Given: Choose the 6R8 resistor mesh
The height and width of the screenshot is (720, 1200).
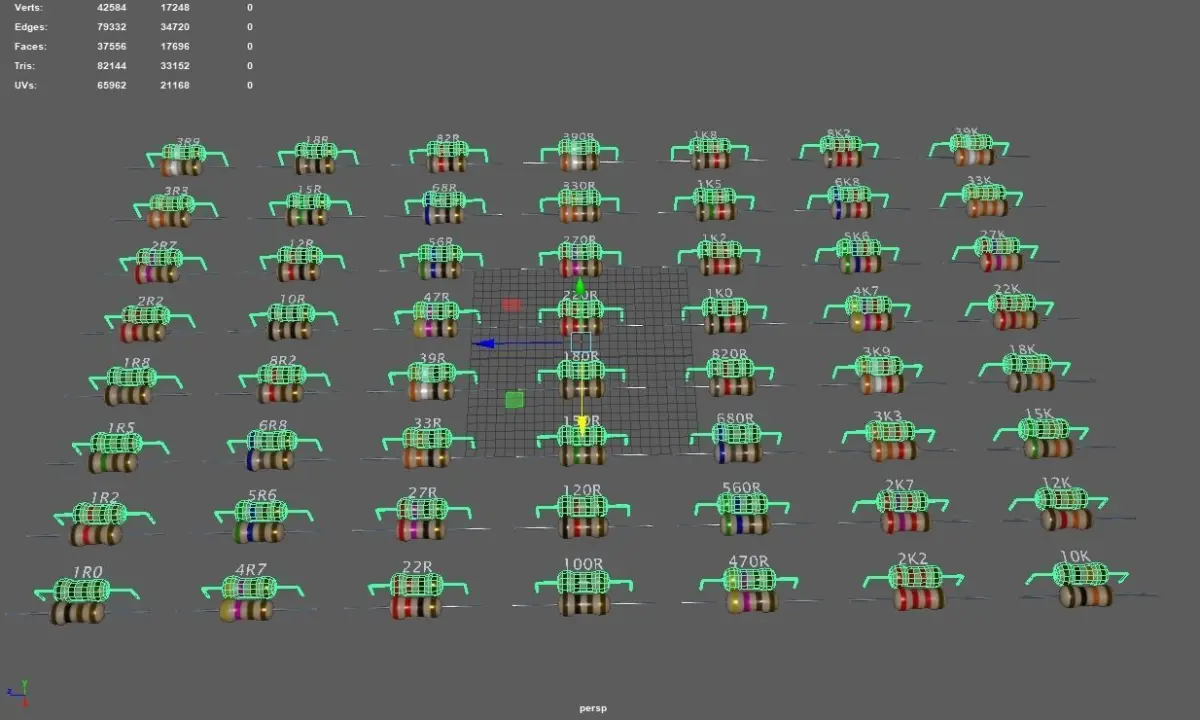Looking at the screenshot, I should click(271, 451).
